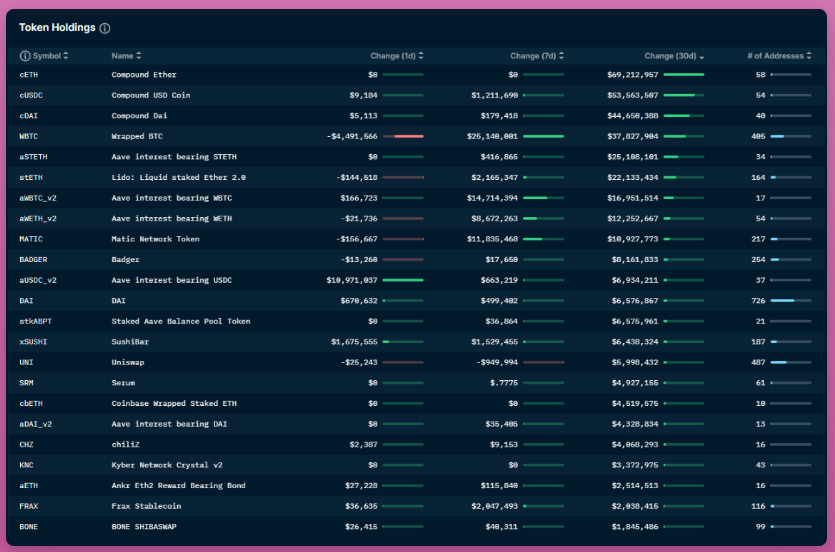
Task: Click the Compound USD Coin name
Action: click(x=151, y=95)
